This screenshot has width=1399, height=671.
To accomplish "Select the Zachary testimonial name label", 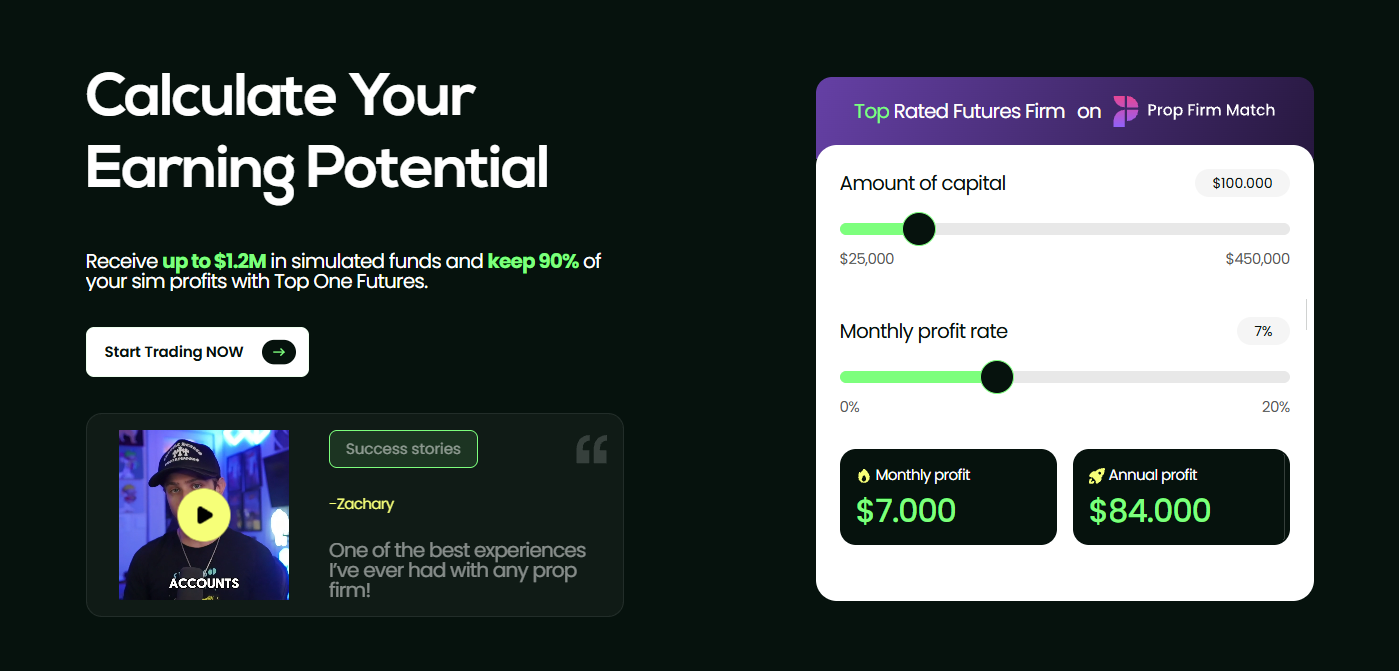I will click(x=362, y=504).
